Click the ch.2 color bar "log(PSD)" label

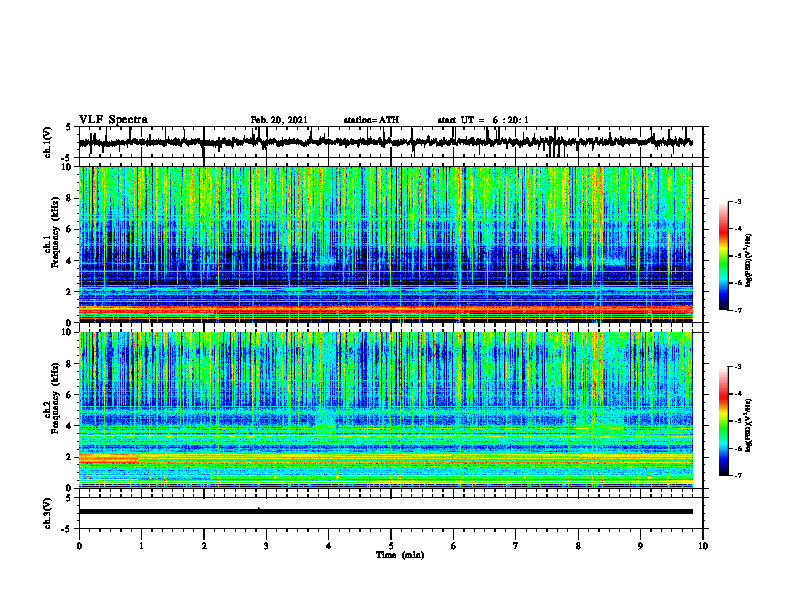tap(749, 425)
